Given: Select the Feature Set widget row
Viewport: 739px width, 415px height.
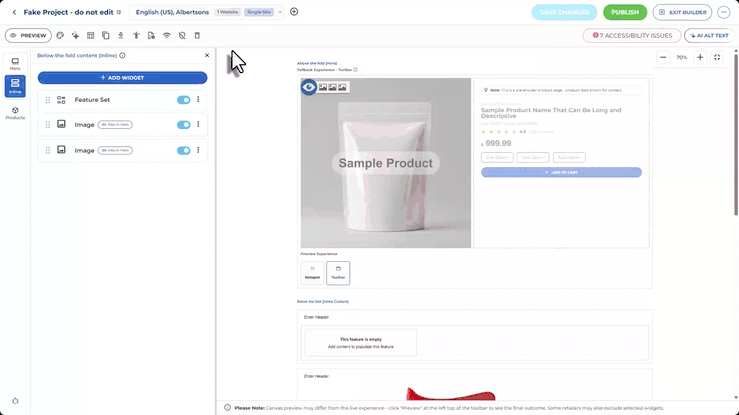Looking at the screenshot, I should pyautogui.click(x=123, y=100).
